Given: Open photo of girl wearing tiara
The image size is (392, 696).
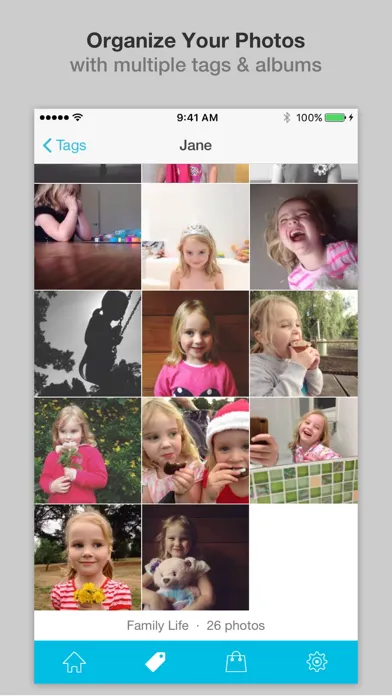Looking at the screenshot, I should point(196,237).
